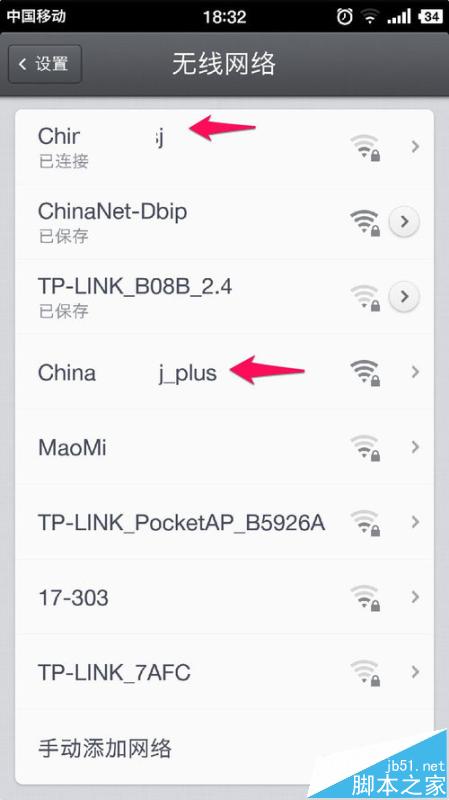Tap the locked wifi icon beside MaoMi
Viewport: 449px width, 800px height.
[x=365, y=447]
